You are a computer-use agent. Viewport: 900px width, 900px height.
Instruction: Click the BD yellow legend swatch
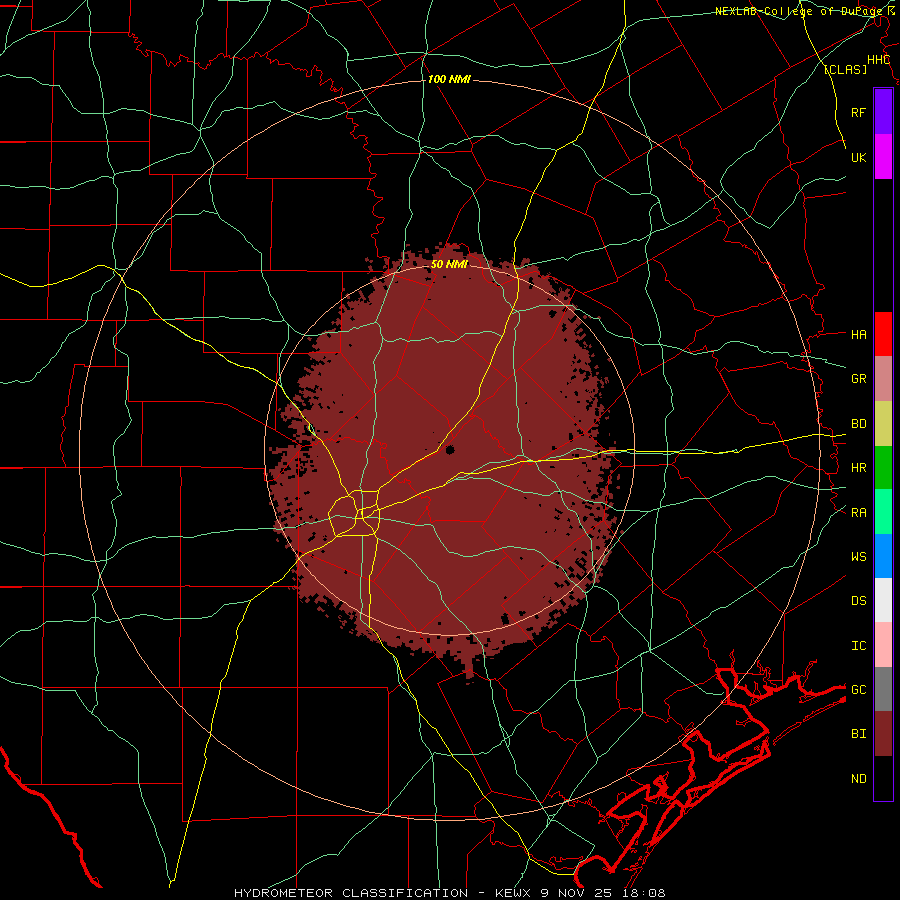pyautogui.click(x=883, y=424)
